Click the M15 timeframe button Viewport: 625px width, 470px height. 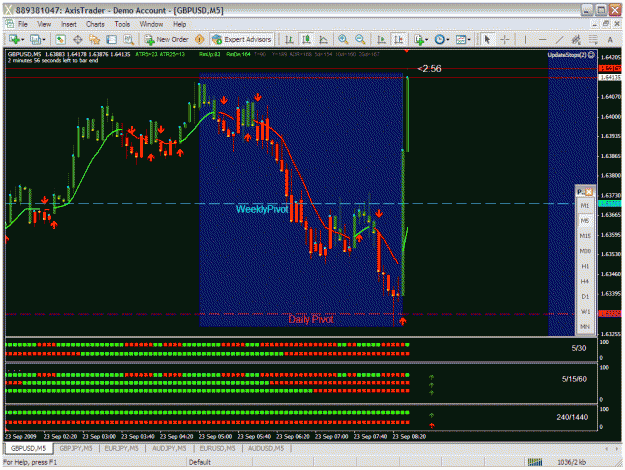585,236
